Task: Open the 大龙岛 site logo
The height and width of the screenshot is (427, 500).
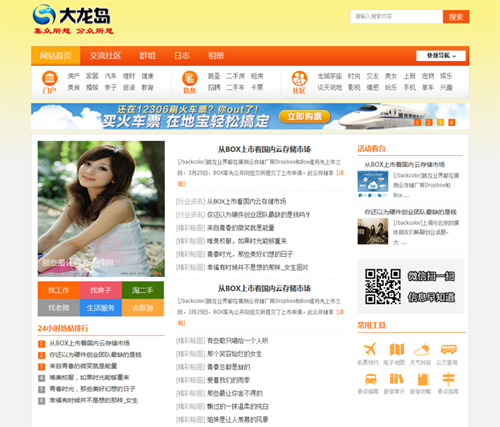Action: pyautogui.click(x=73, y=19)
